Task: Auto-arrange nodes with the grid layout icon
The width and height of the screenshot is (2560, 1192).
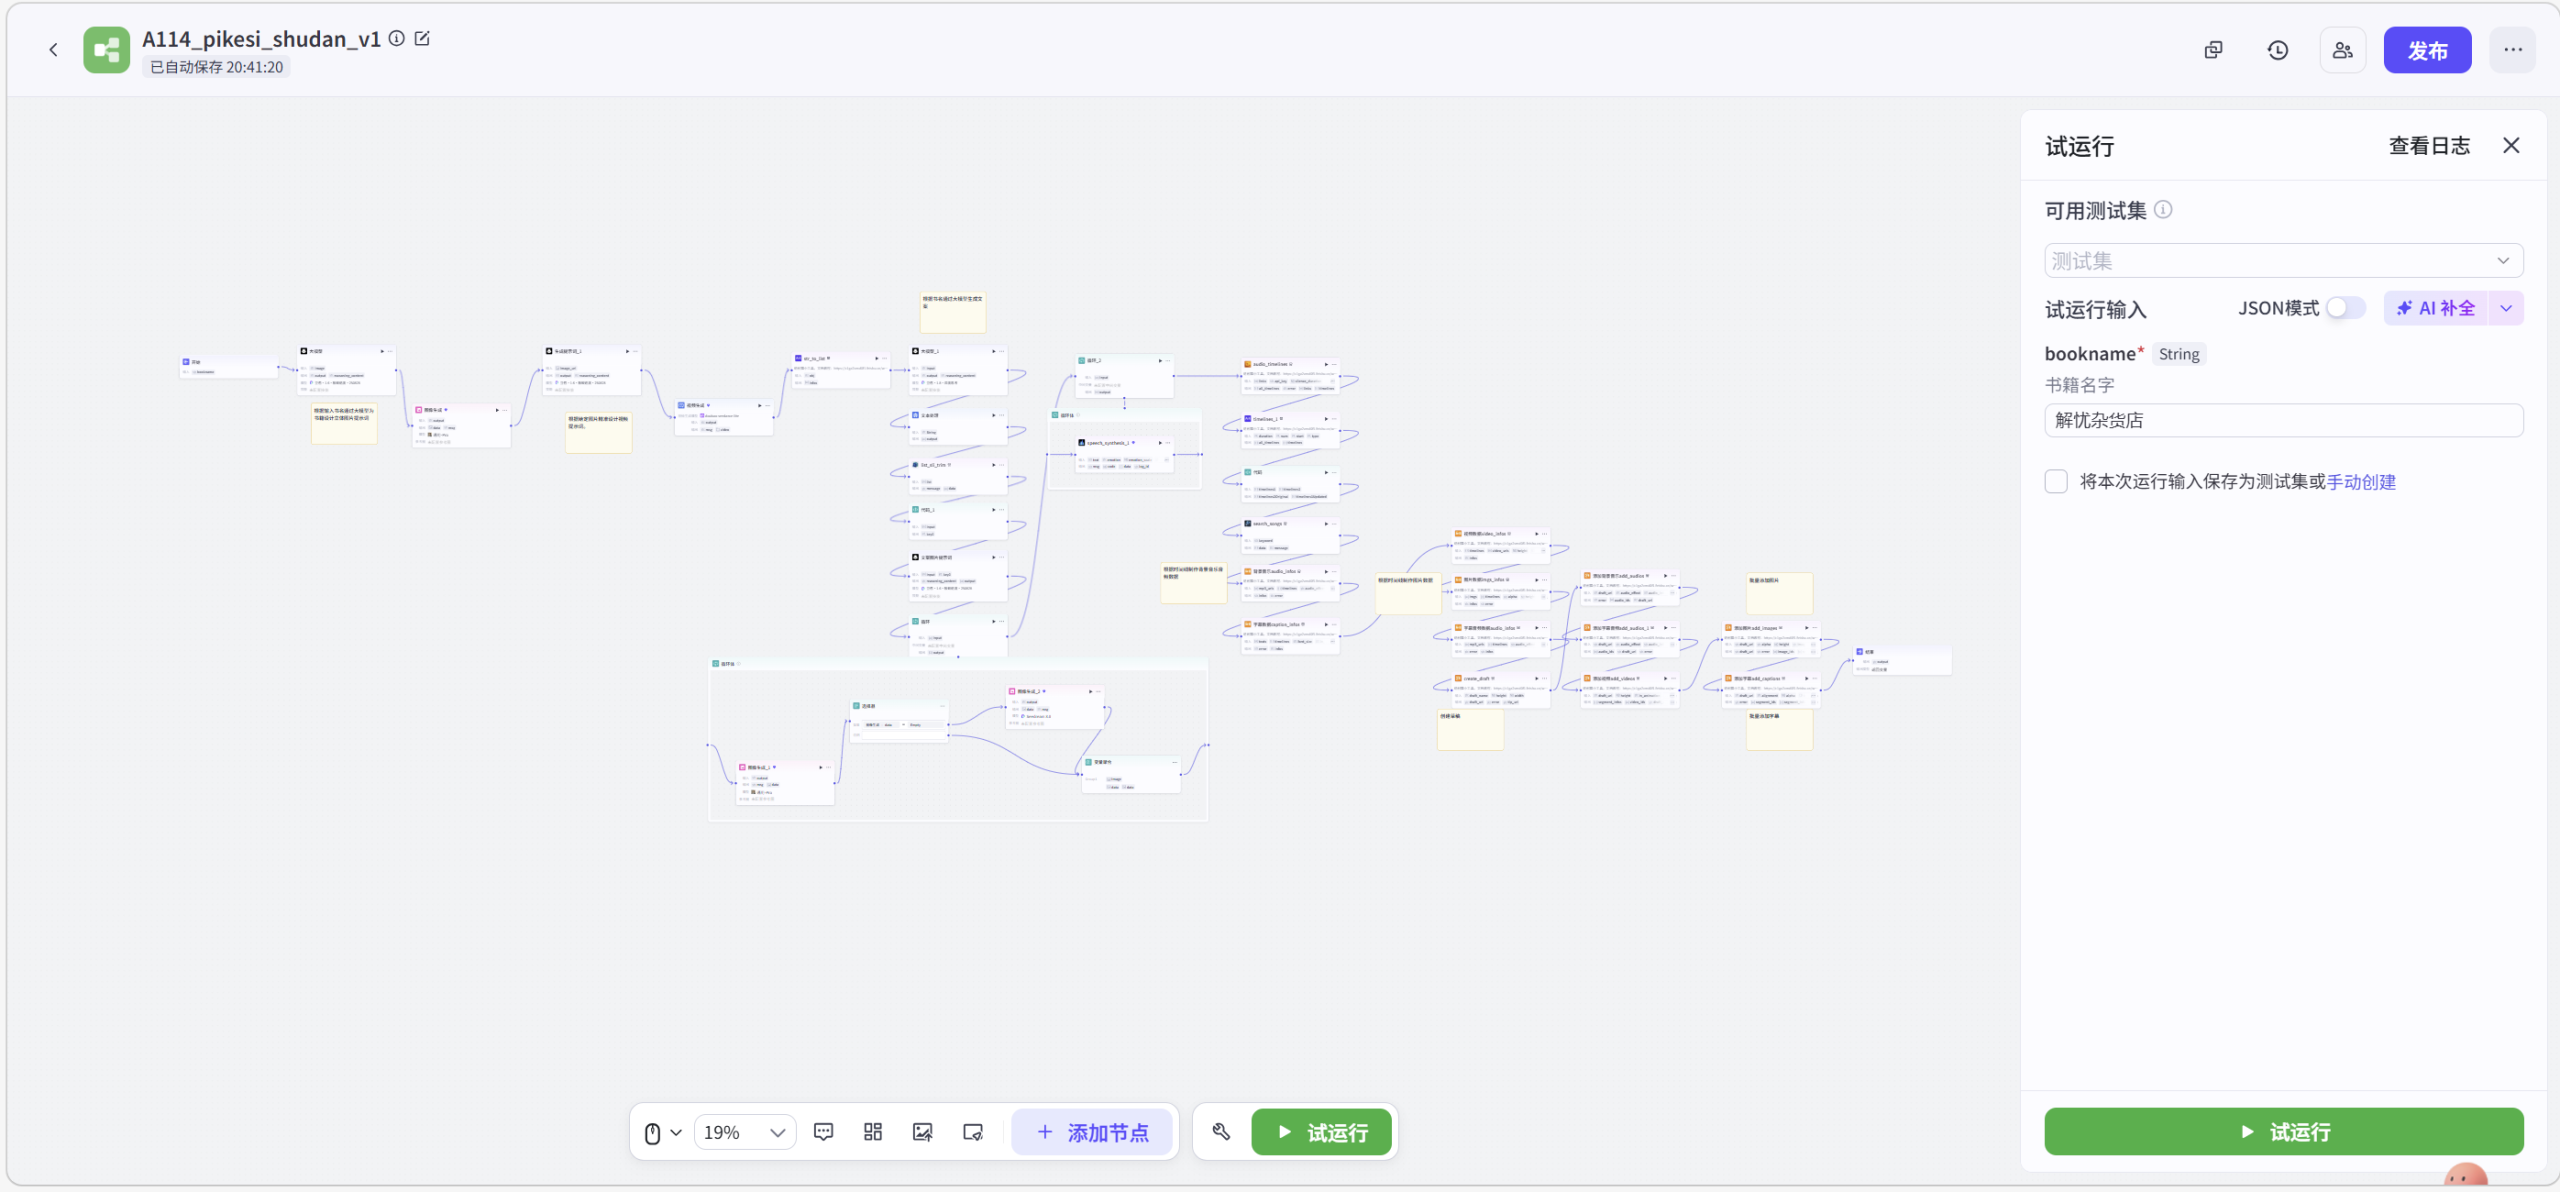Action: (873, 1132)
